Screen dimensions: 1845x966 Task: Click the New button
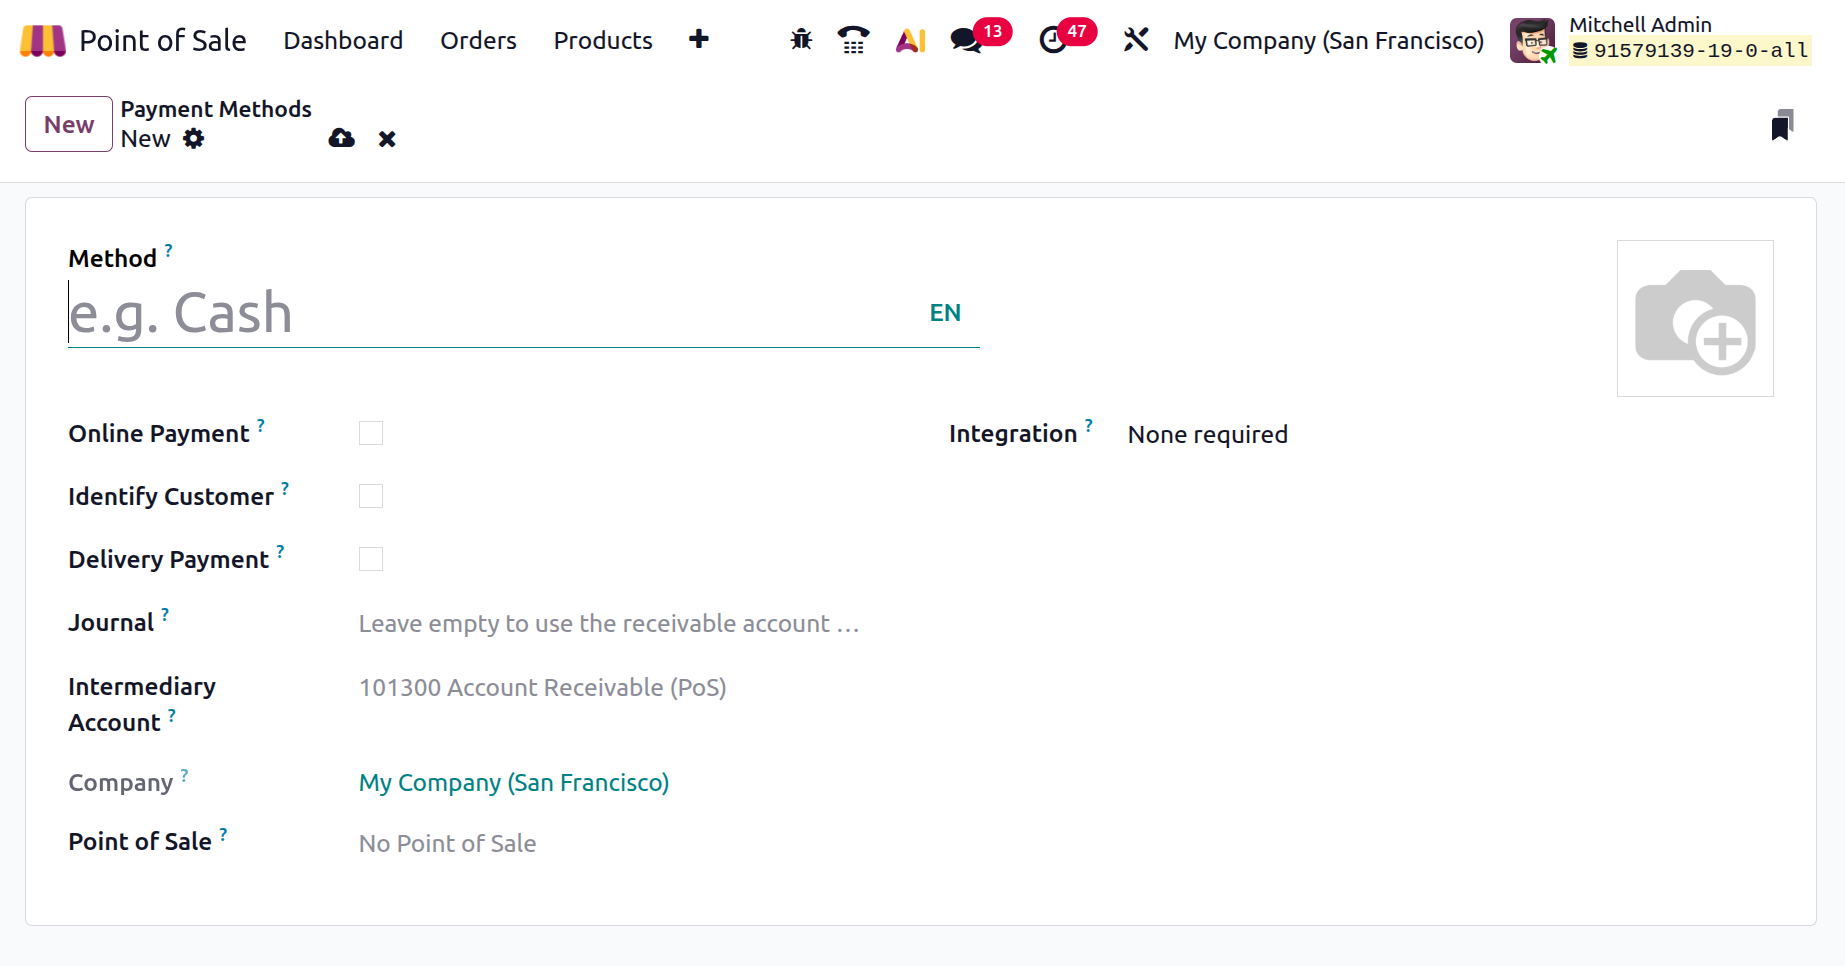click(x=68, y=124)
